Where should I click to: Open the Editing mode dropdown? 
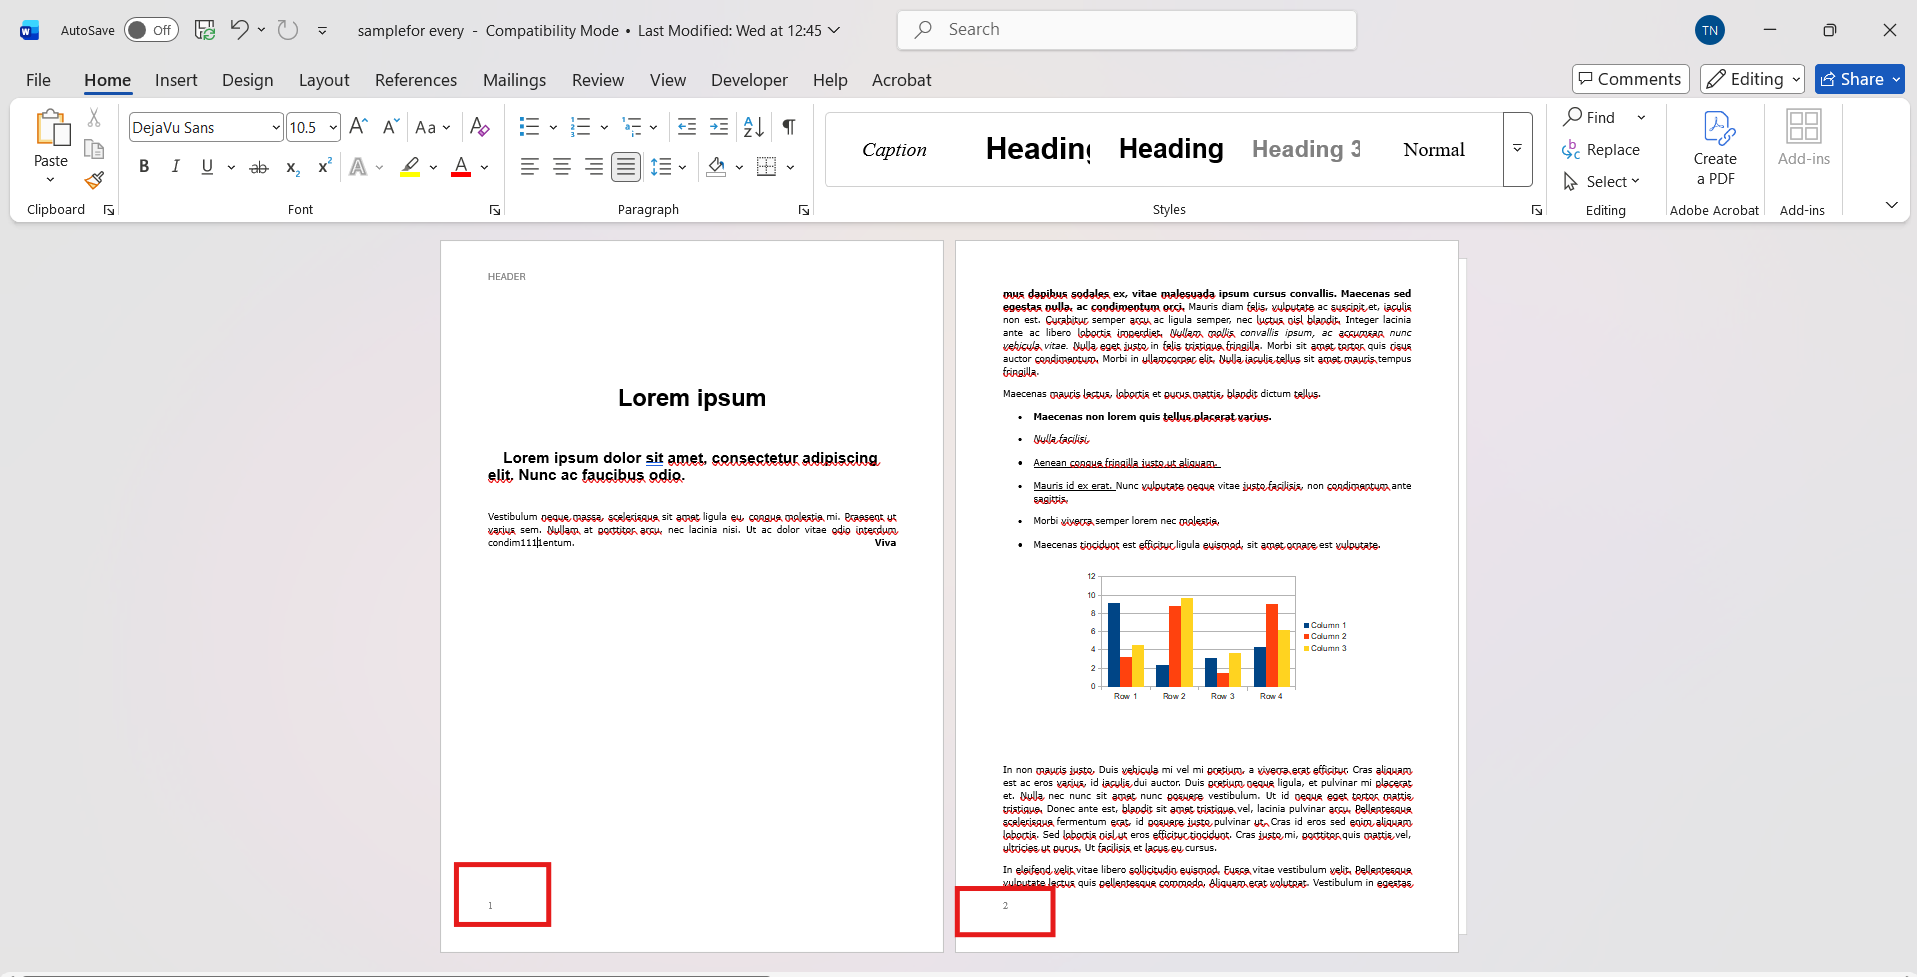(x=1753, y=79)
